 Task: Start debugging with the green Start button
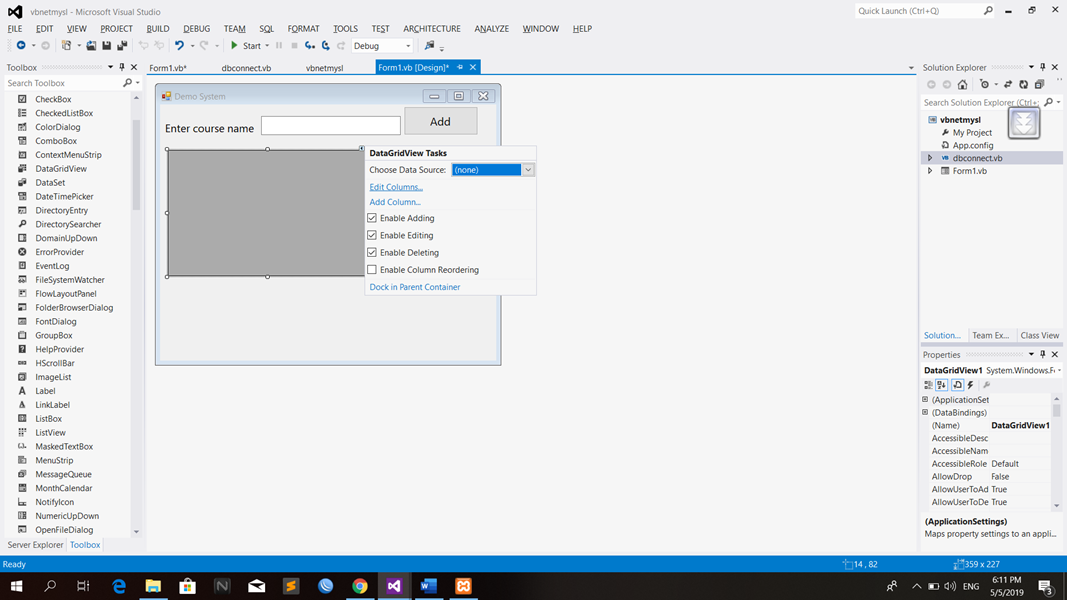pos(246,46)
